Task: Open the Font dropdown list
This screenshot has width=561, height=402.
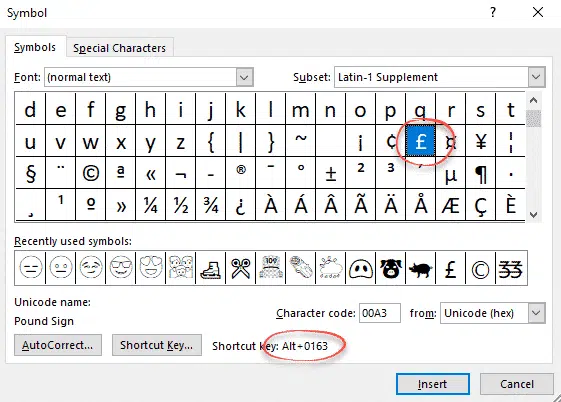Action: pyautogui.click(x=244, y=77)
